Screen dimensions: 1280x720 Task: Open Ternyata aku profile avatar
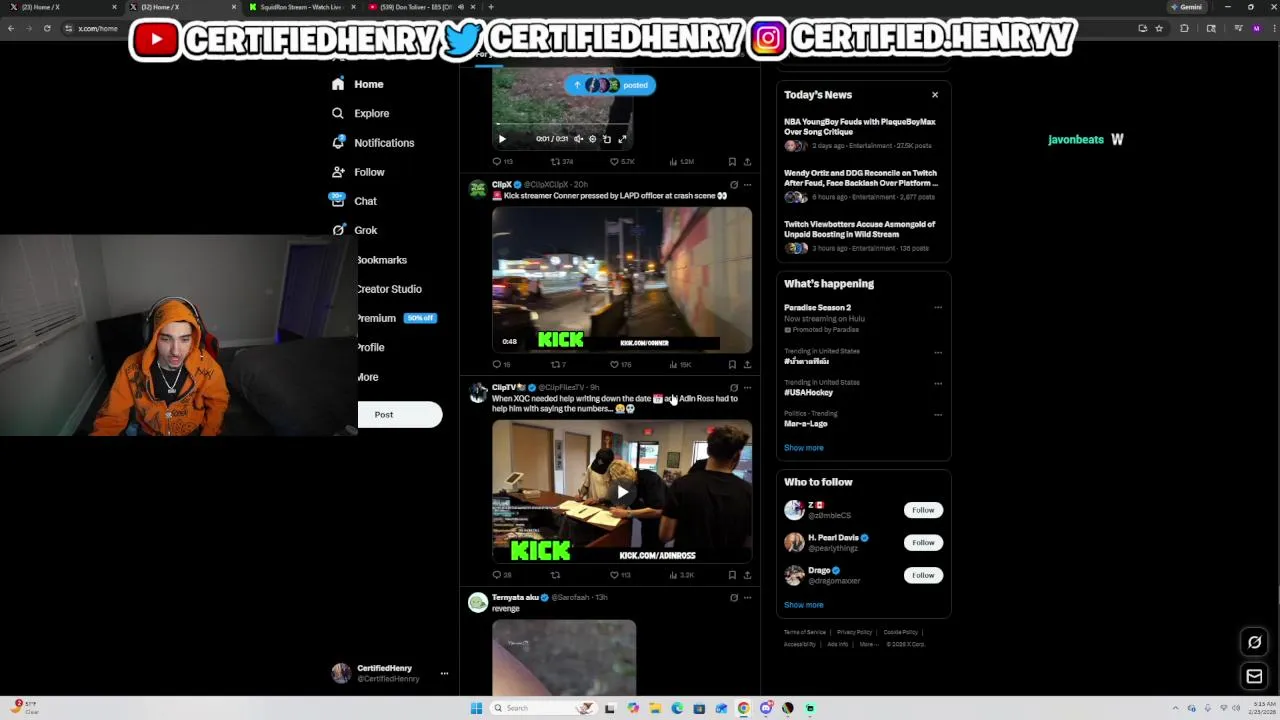[x=478, y=602]
